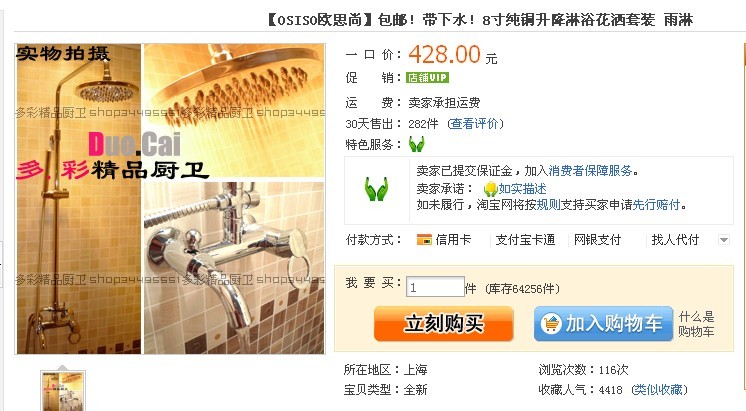Click the large green hands guarantee icon
746x411 pixels.
[x=376, y=189]
